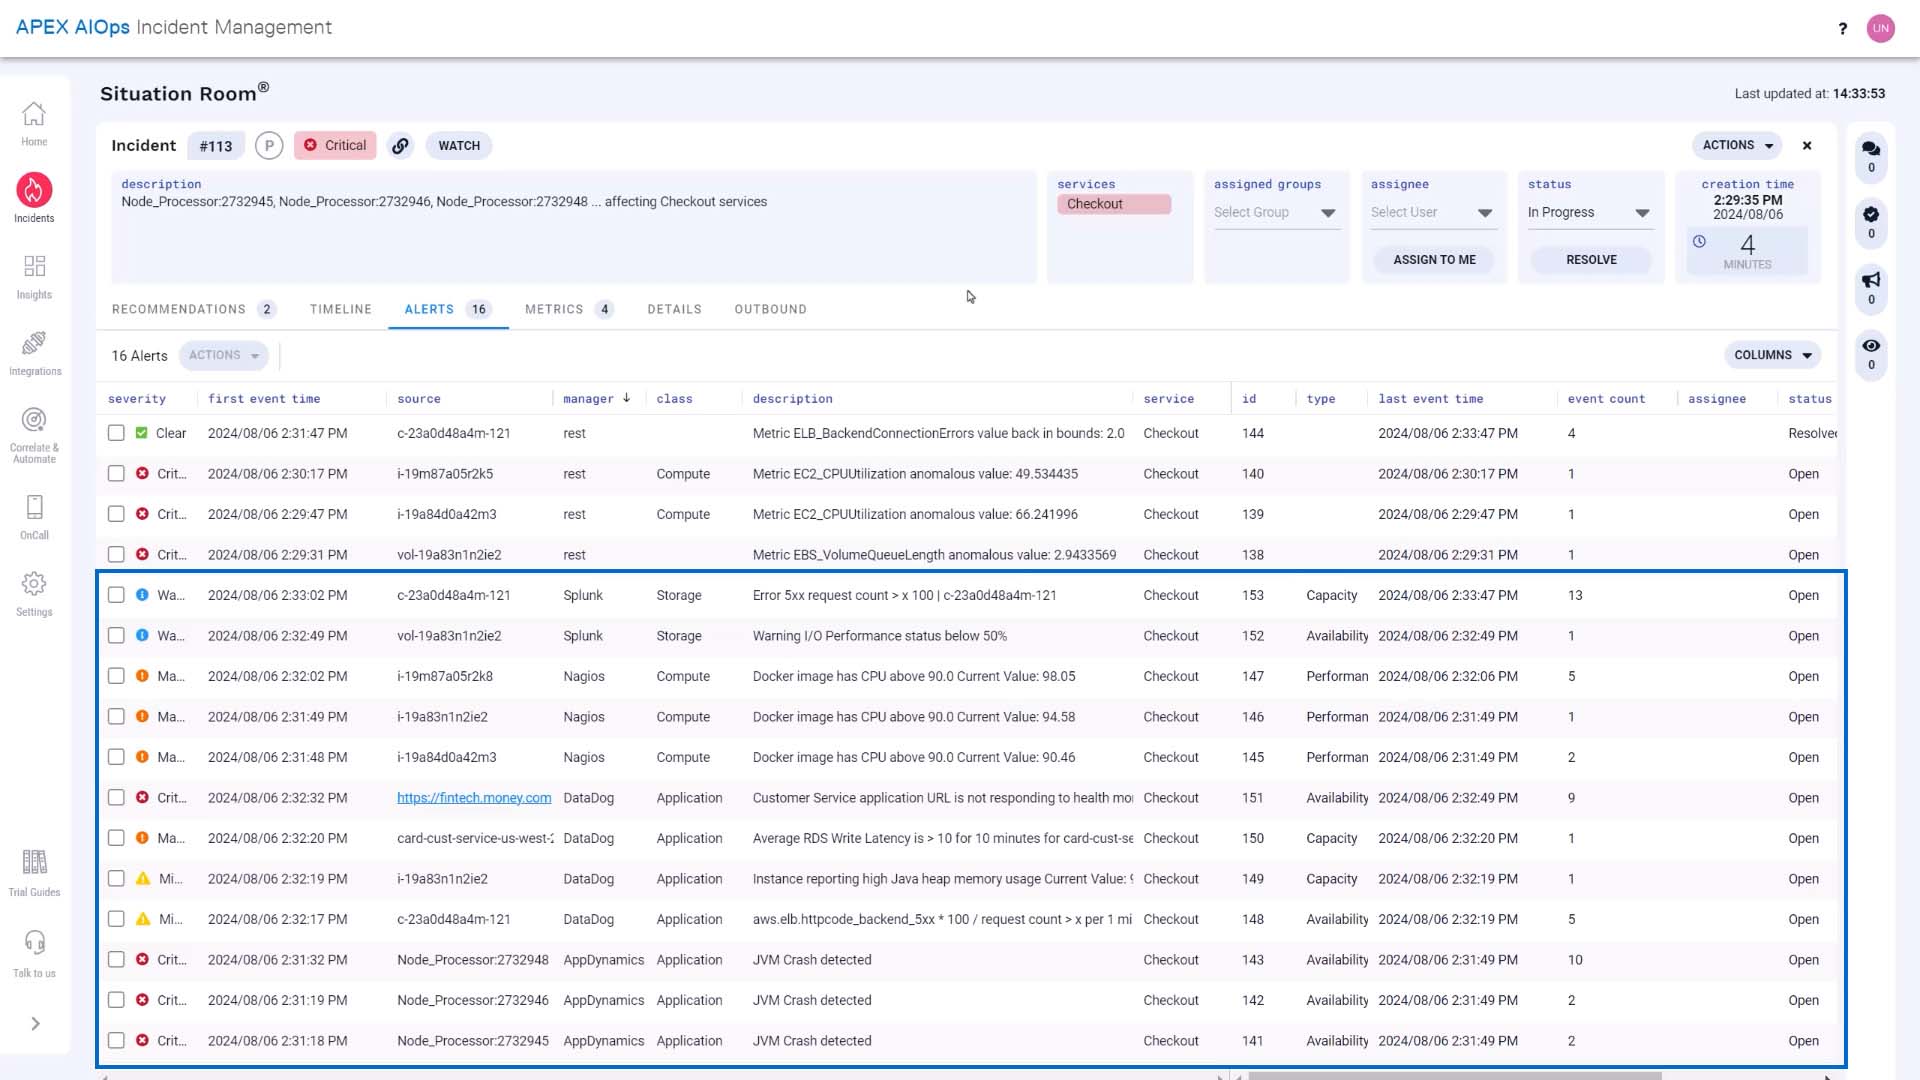Open Correlate & Automate icon
The width and height of the screenshot is (1920, 1080).
click(x=34, y=420)
